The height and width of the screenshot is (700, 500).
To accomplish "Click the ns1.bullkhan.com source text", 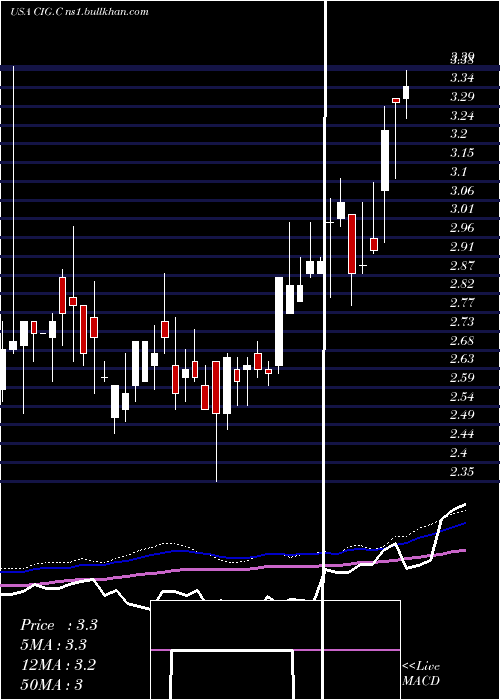I will pyautogui.click(x=105, y=12).
